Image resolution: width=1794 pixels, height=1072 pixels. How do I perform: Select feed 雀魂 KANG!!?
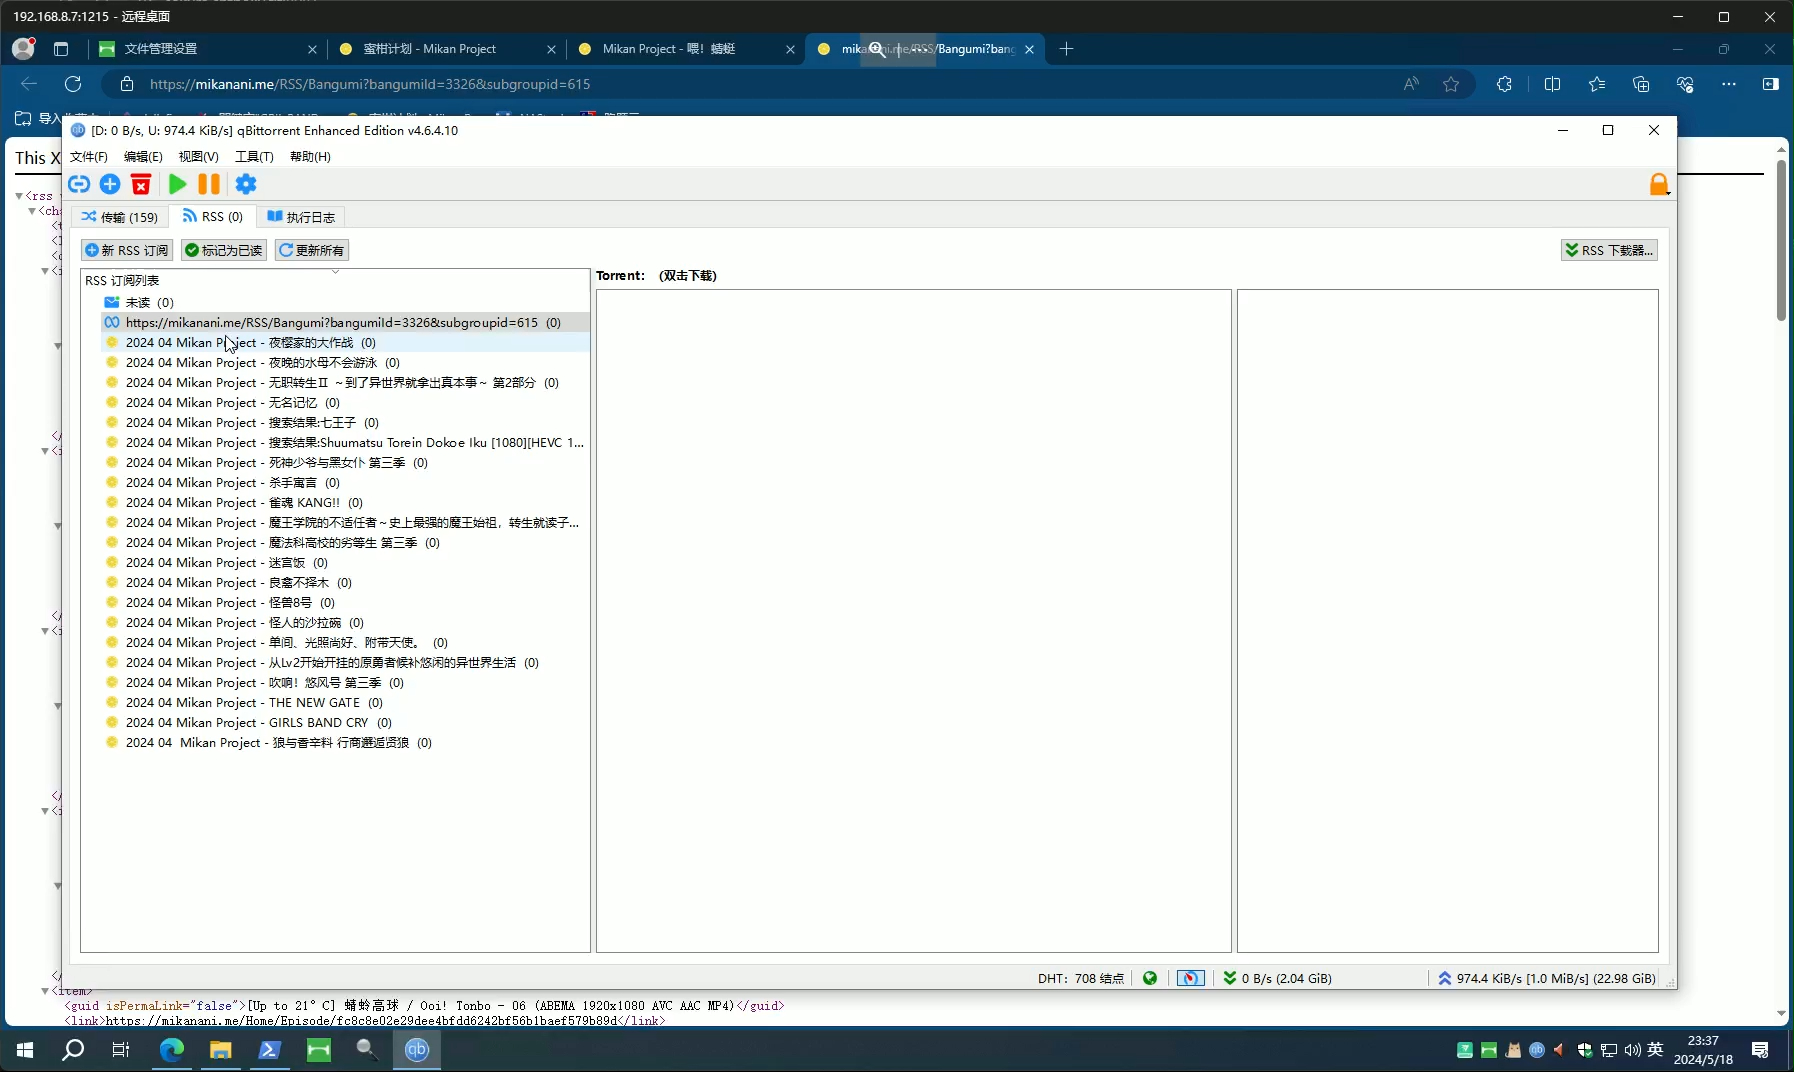click(x=345, y=502)
